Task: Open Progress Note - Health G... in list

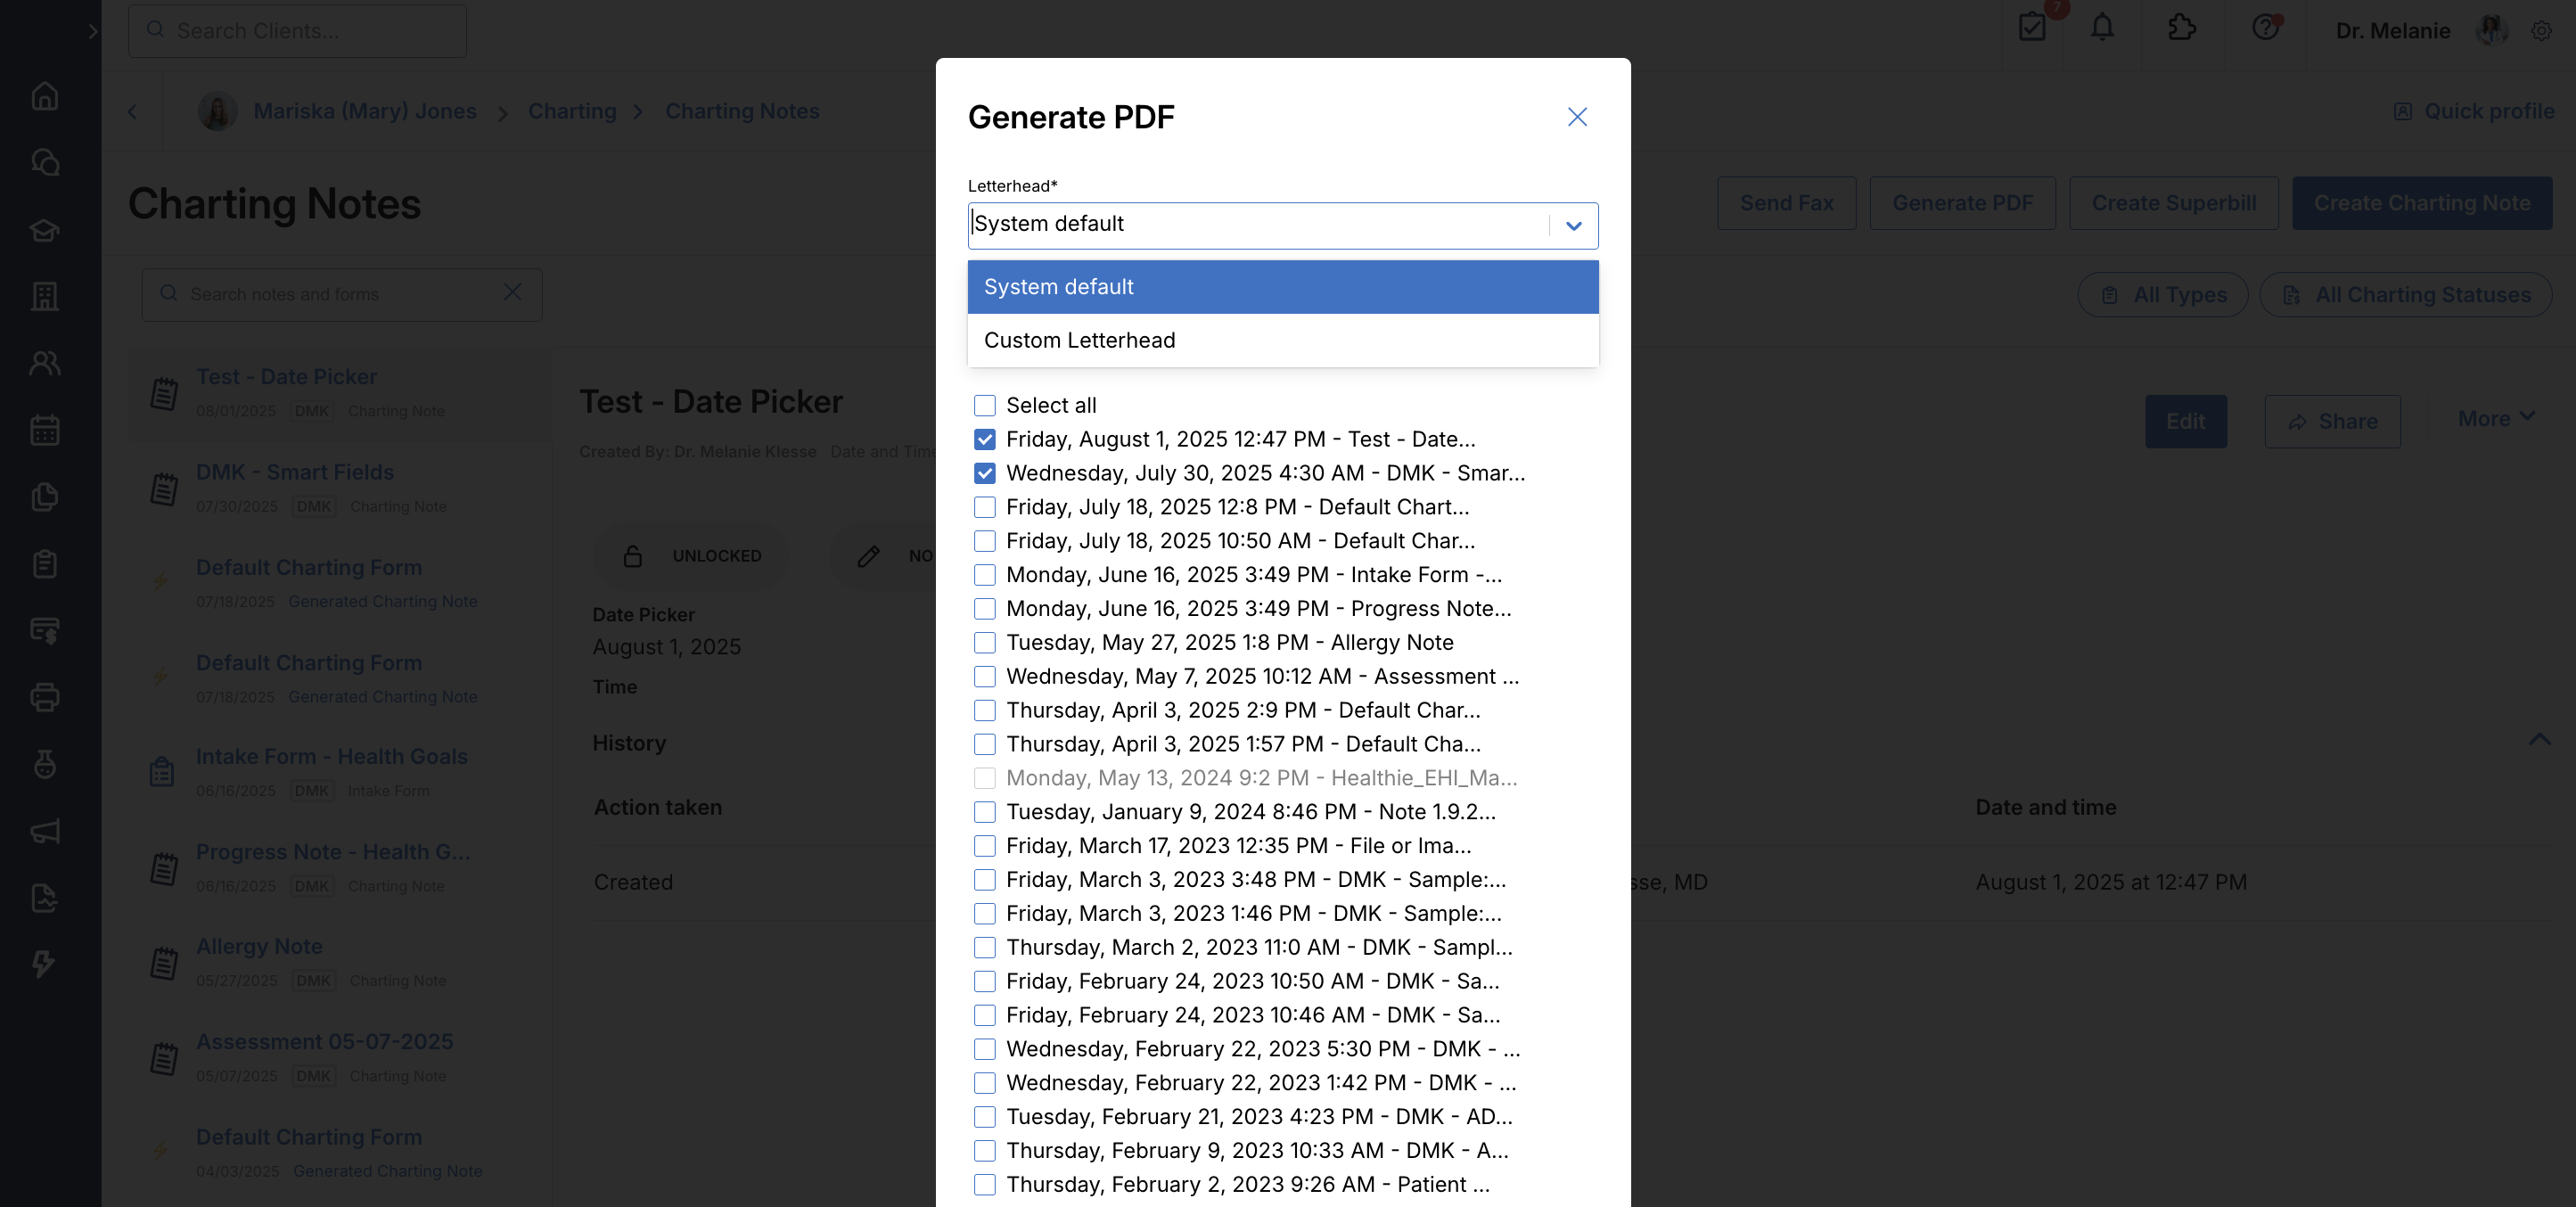Action: pyautogui.click(x=332, y=852)
